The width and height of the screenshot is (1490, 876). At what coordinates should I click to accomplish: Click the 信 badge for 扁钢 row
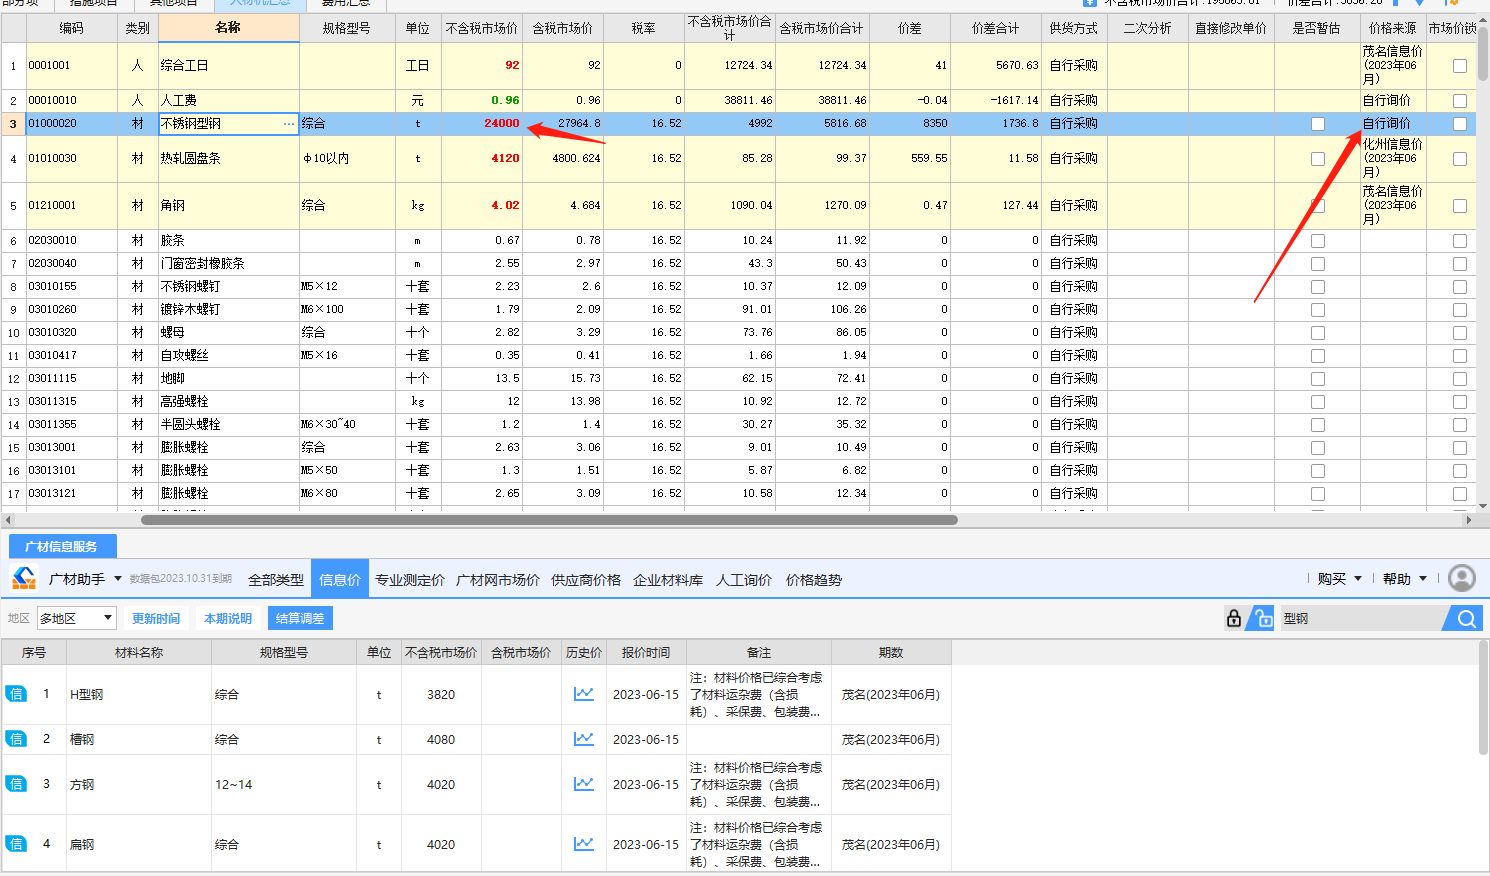pyautogui.click(x=16, y=844)
